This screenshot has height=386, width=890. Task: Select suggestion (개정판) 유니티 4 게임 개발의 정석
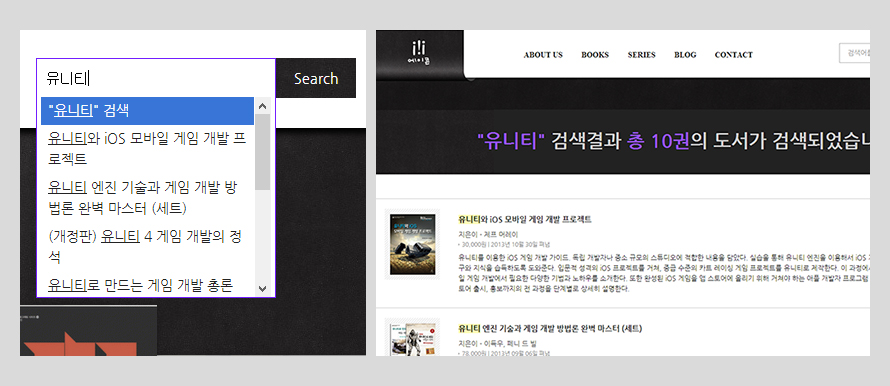148,247
